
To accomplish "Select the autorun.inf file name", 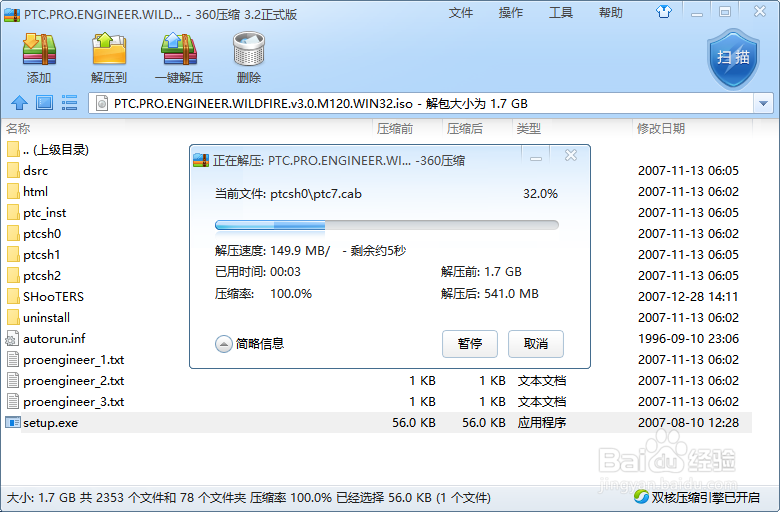I will 54,339.
